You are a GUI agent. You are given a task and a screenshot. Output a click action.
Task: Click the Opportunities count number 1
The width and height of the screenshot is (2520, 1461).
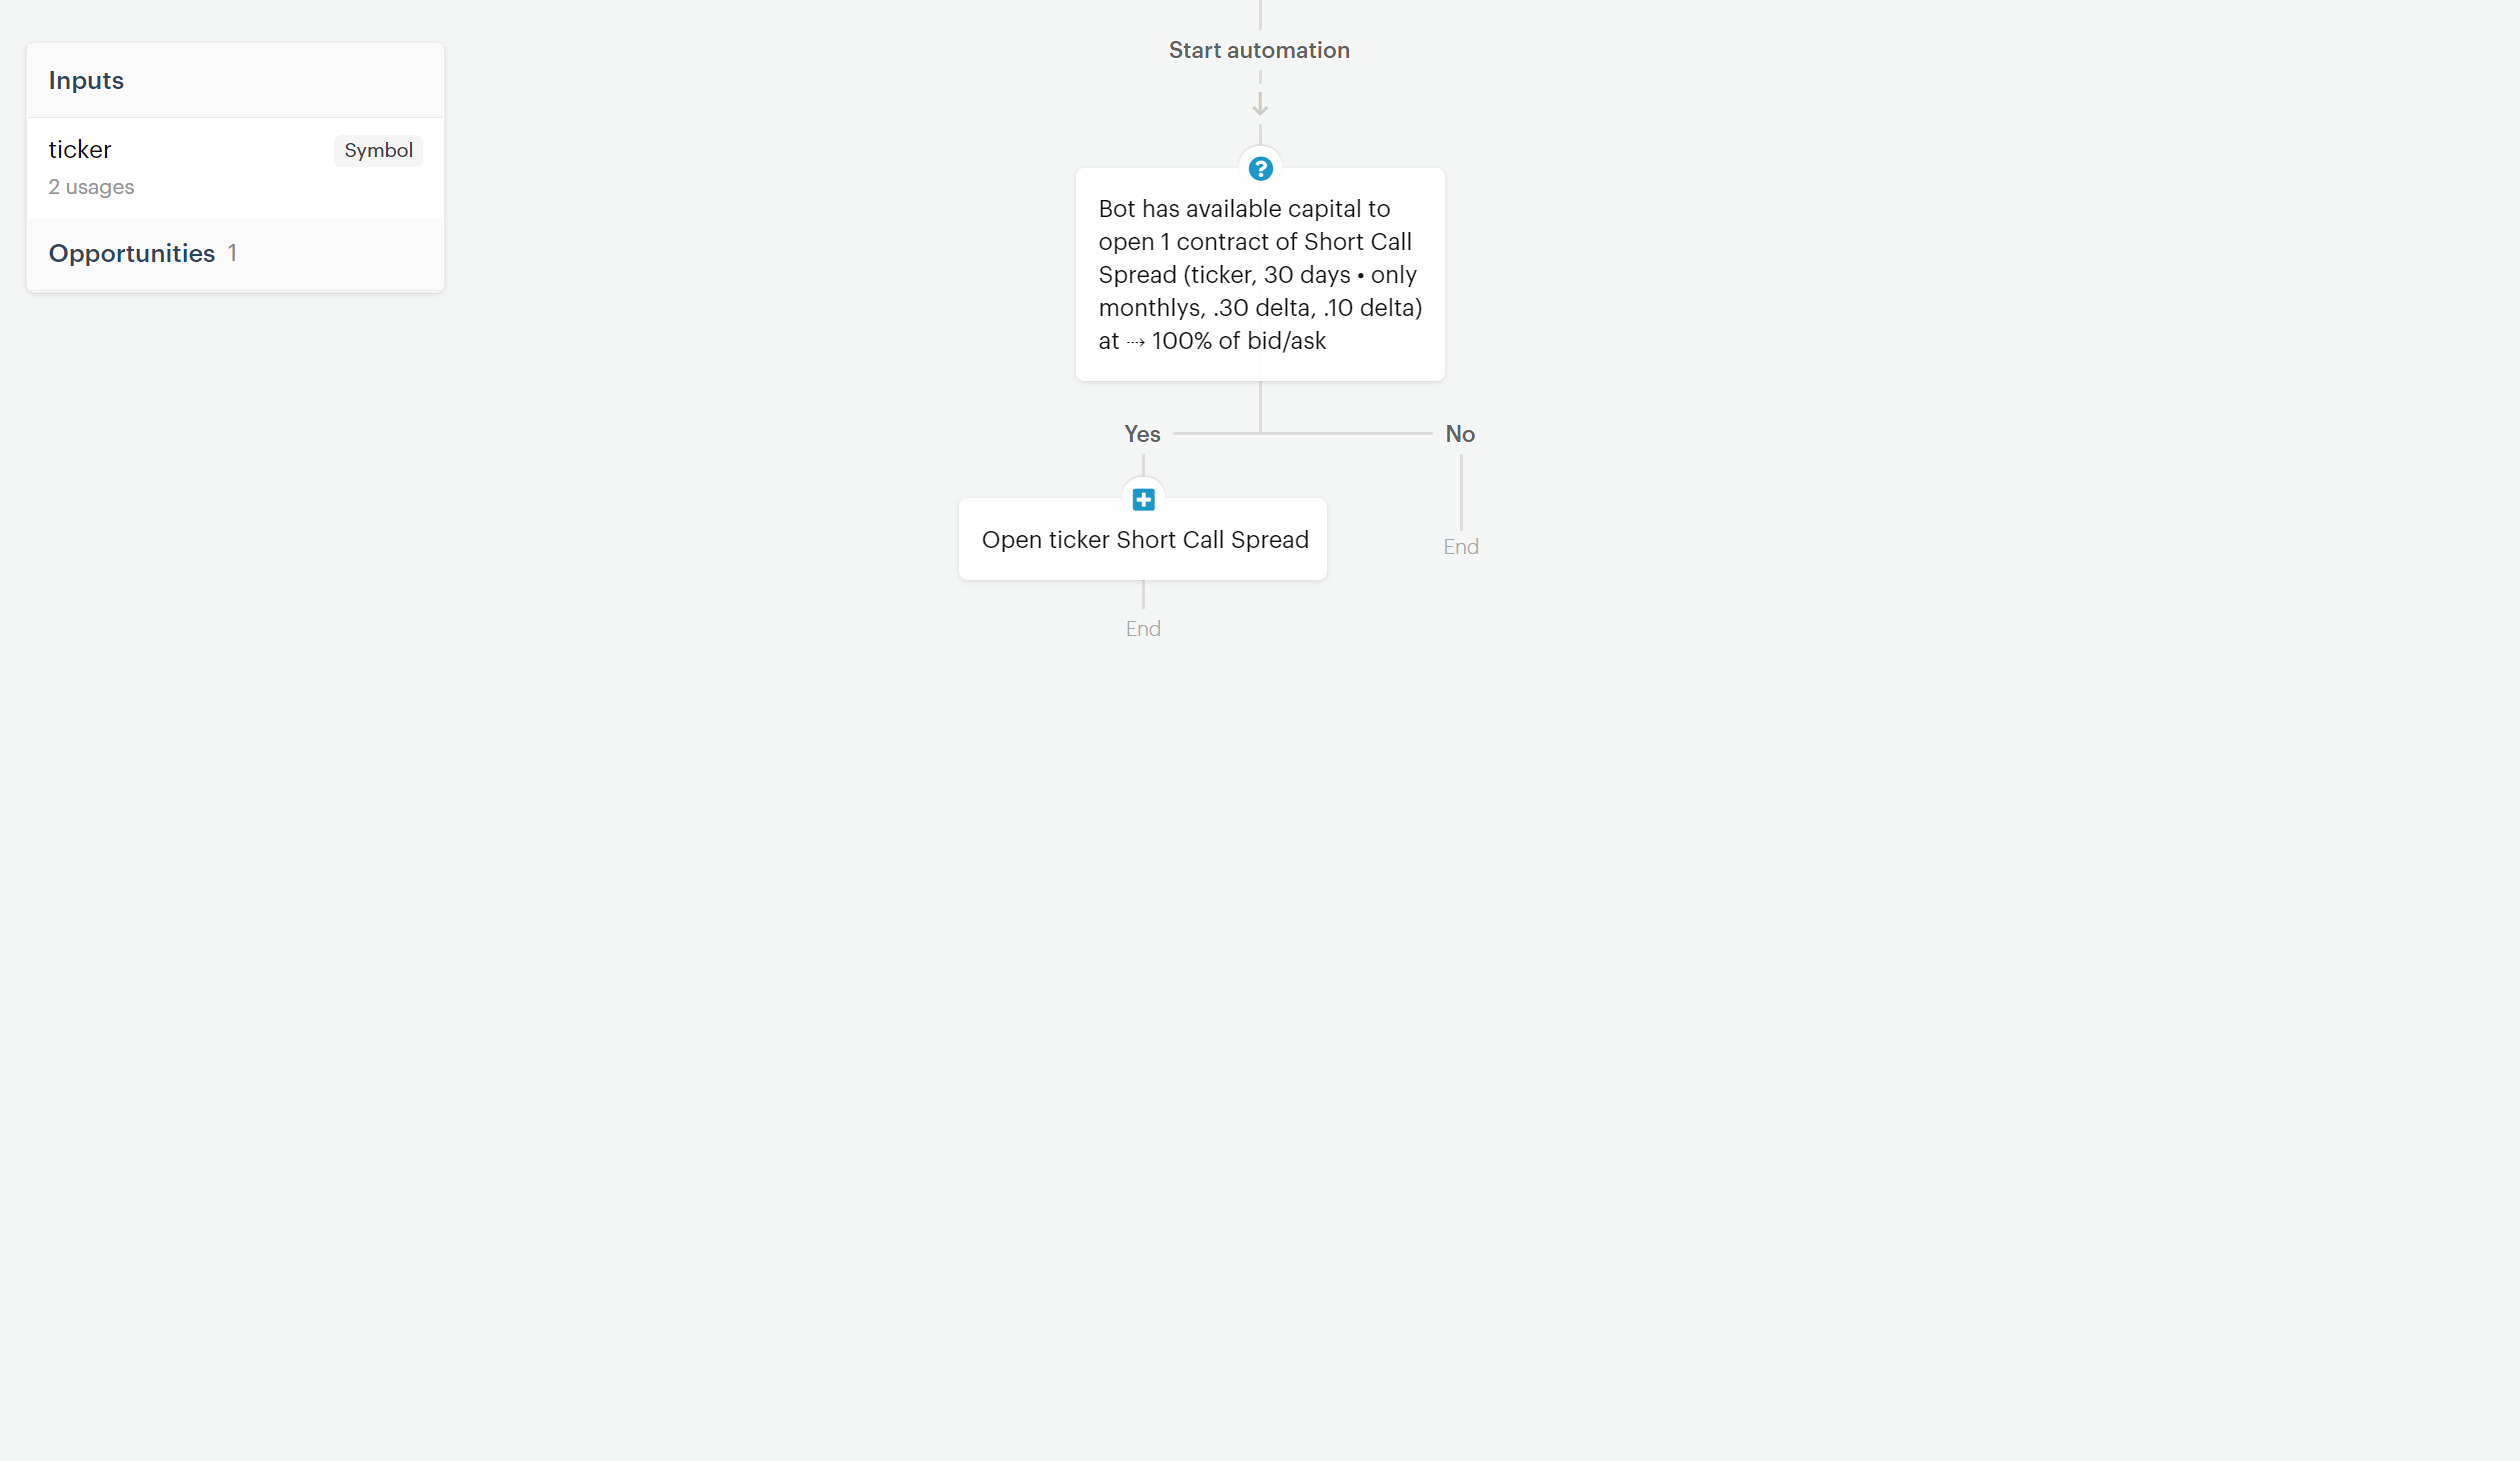click(x=232, y=253)
